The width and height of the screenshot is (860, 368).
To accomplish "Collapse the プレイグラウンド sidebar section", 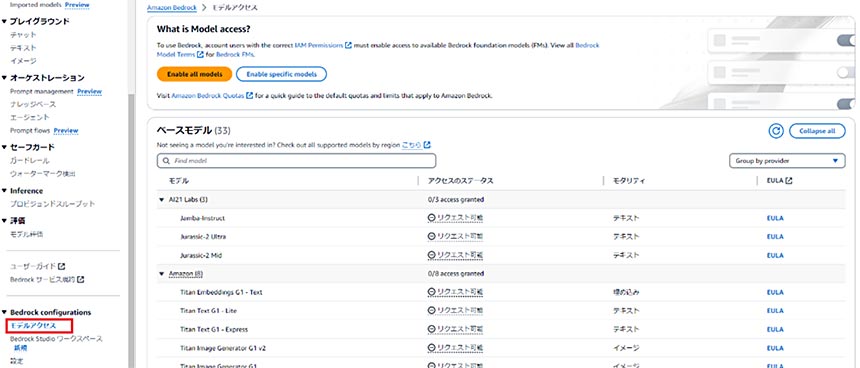I will click(4, 21).
